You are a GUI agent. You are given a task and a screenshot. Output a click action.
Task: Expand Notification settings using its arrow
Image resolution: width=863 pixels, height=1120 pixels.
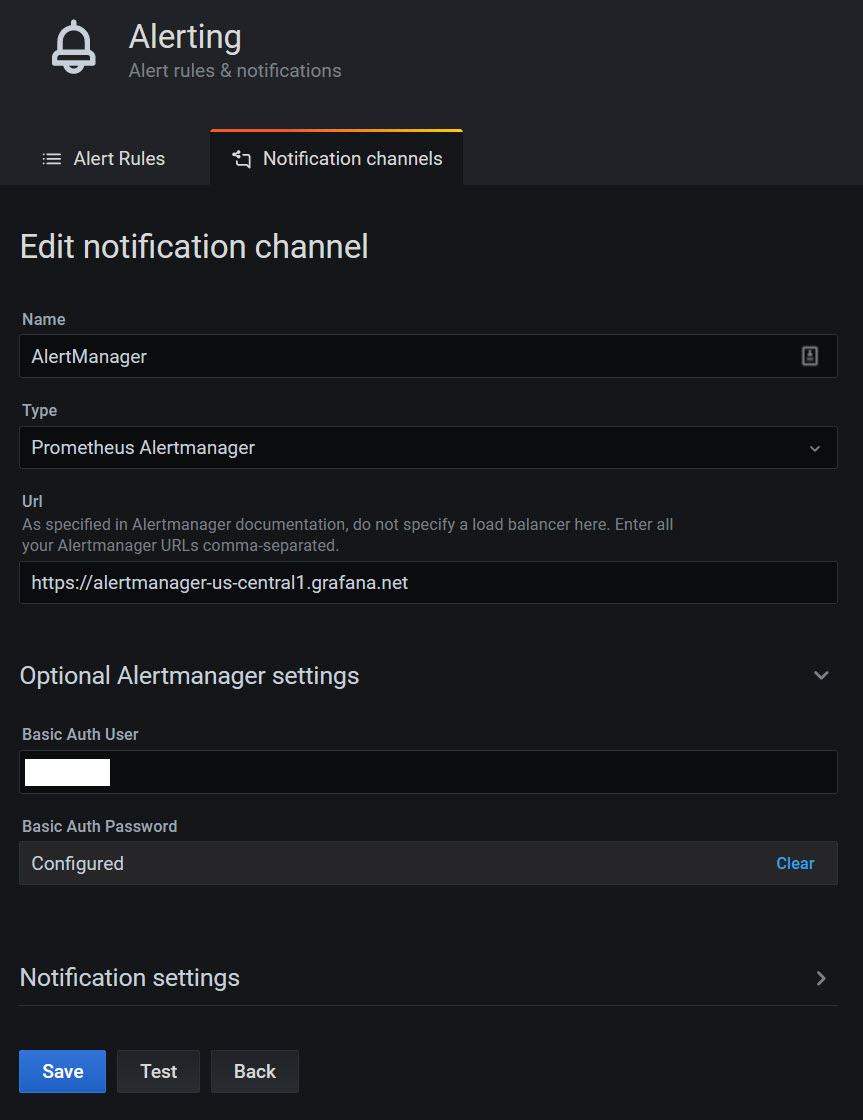click(821, 978)
